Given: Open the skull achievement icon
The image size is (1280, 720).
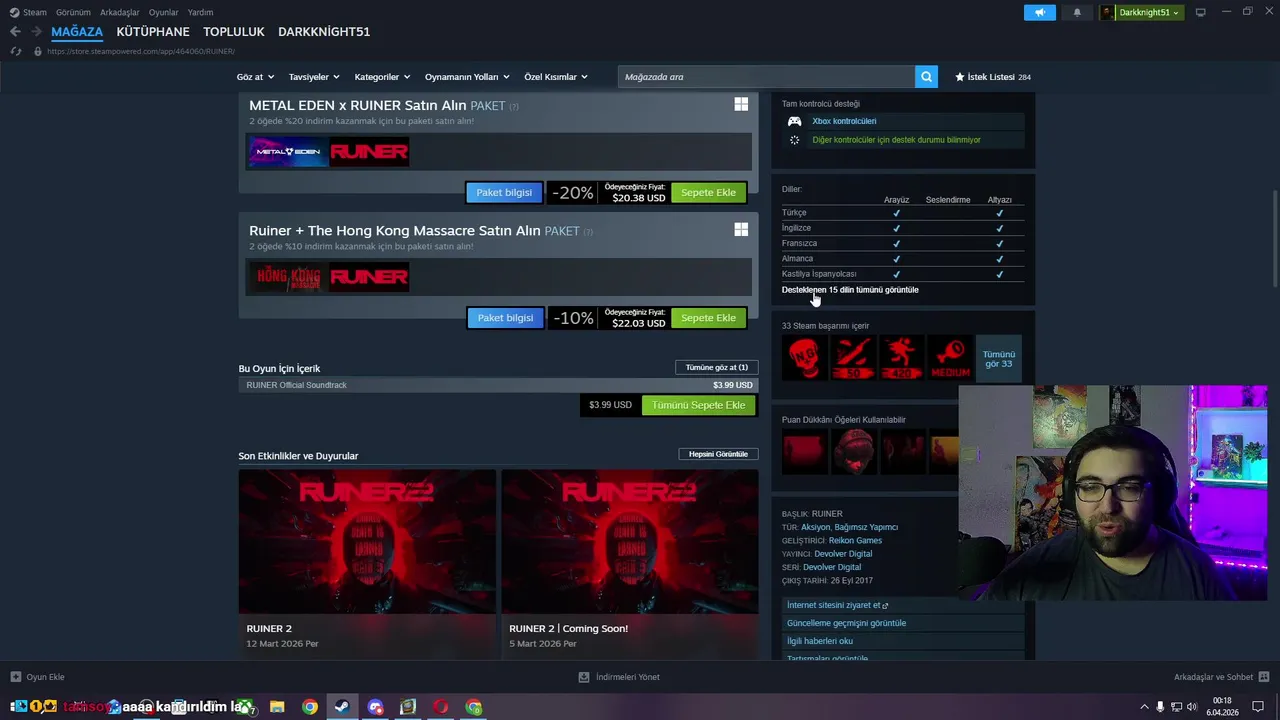Looking at the screenshot, I should coord(805,358).
